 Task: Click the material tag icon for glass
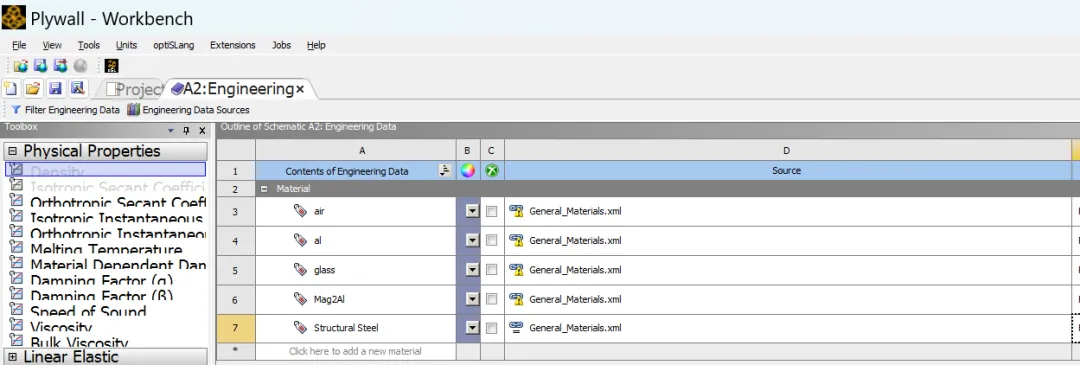tap(300, 269)
